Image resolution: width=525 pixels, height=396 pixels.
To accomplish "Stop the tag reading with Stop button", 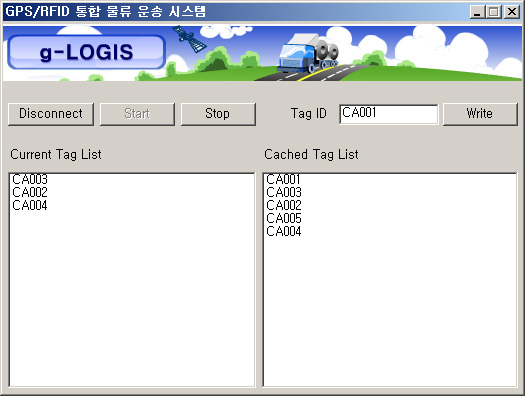I will [218, 114].
